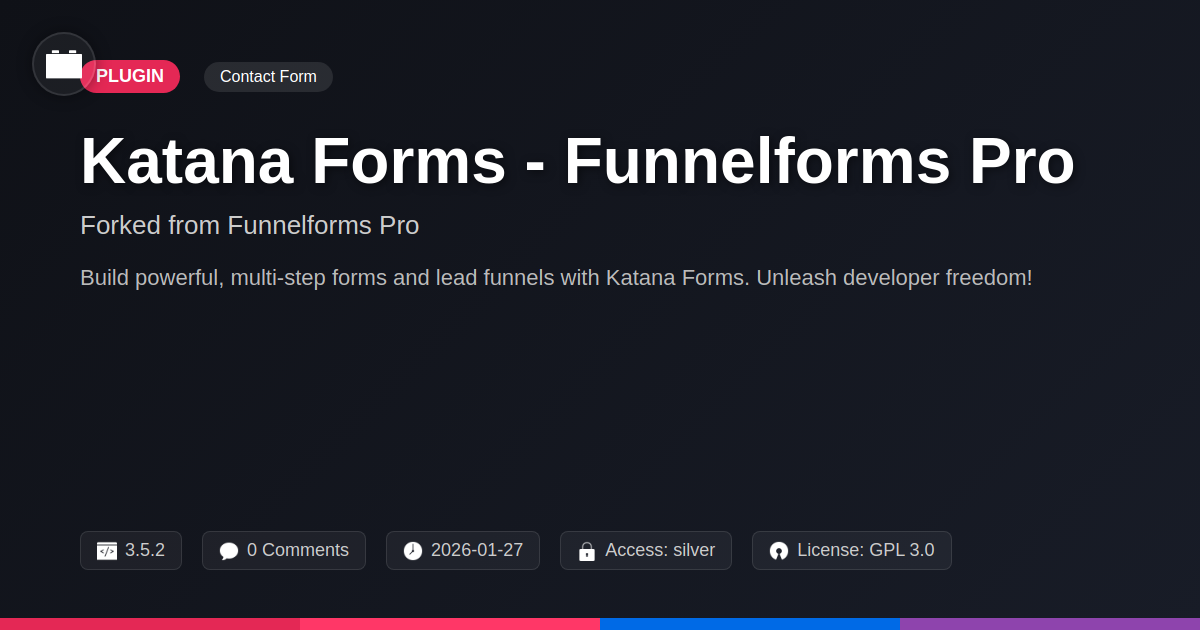Screen dimensions: 1200x630
Task: Open the 0 Comments badge
Action: click(x=284, y=551)
